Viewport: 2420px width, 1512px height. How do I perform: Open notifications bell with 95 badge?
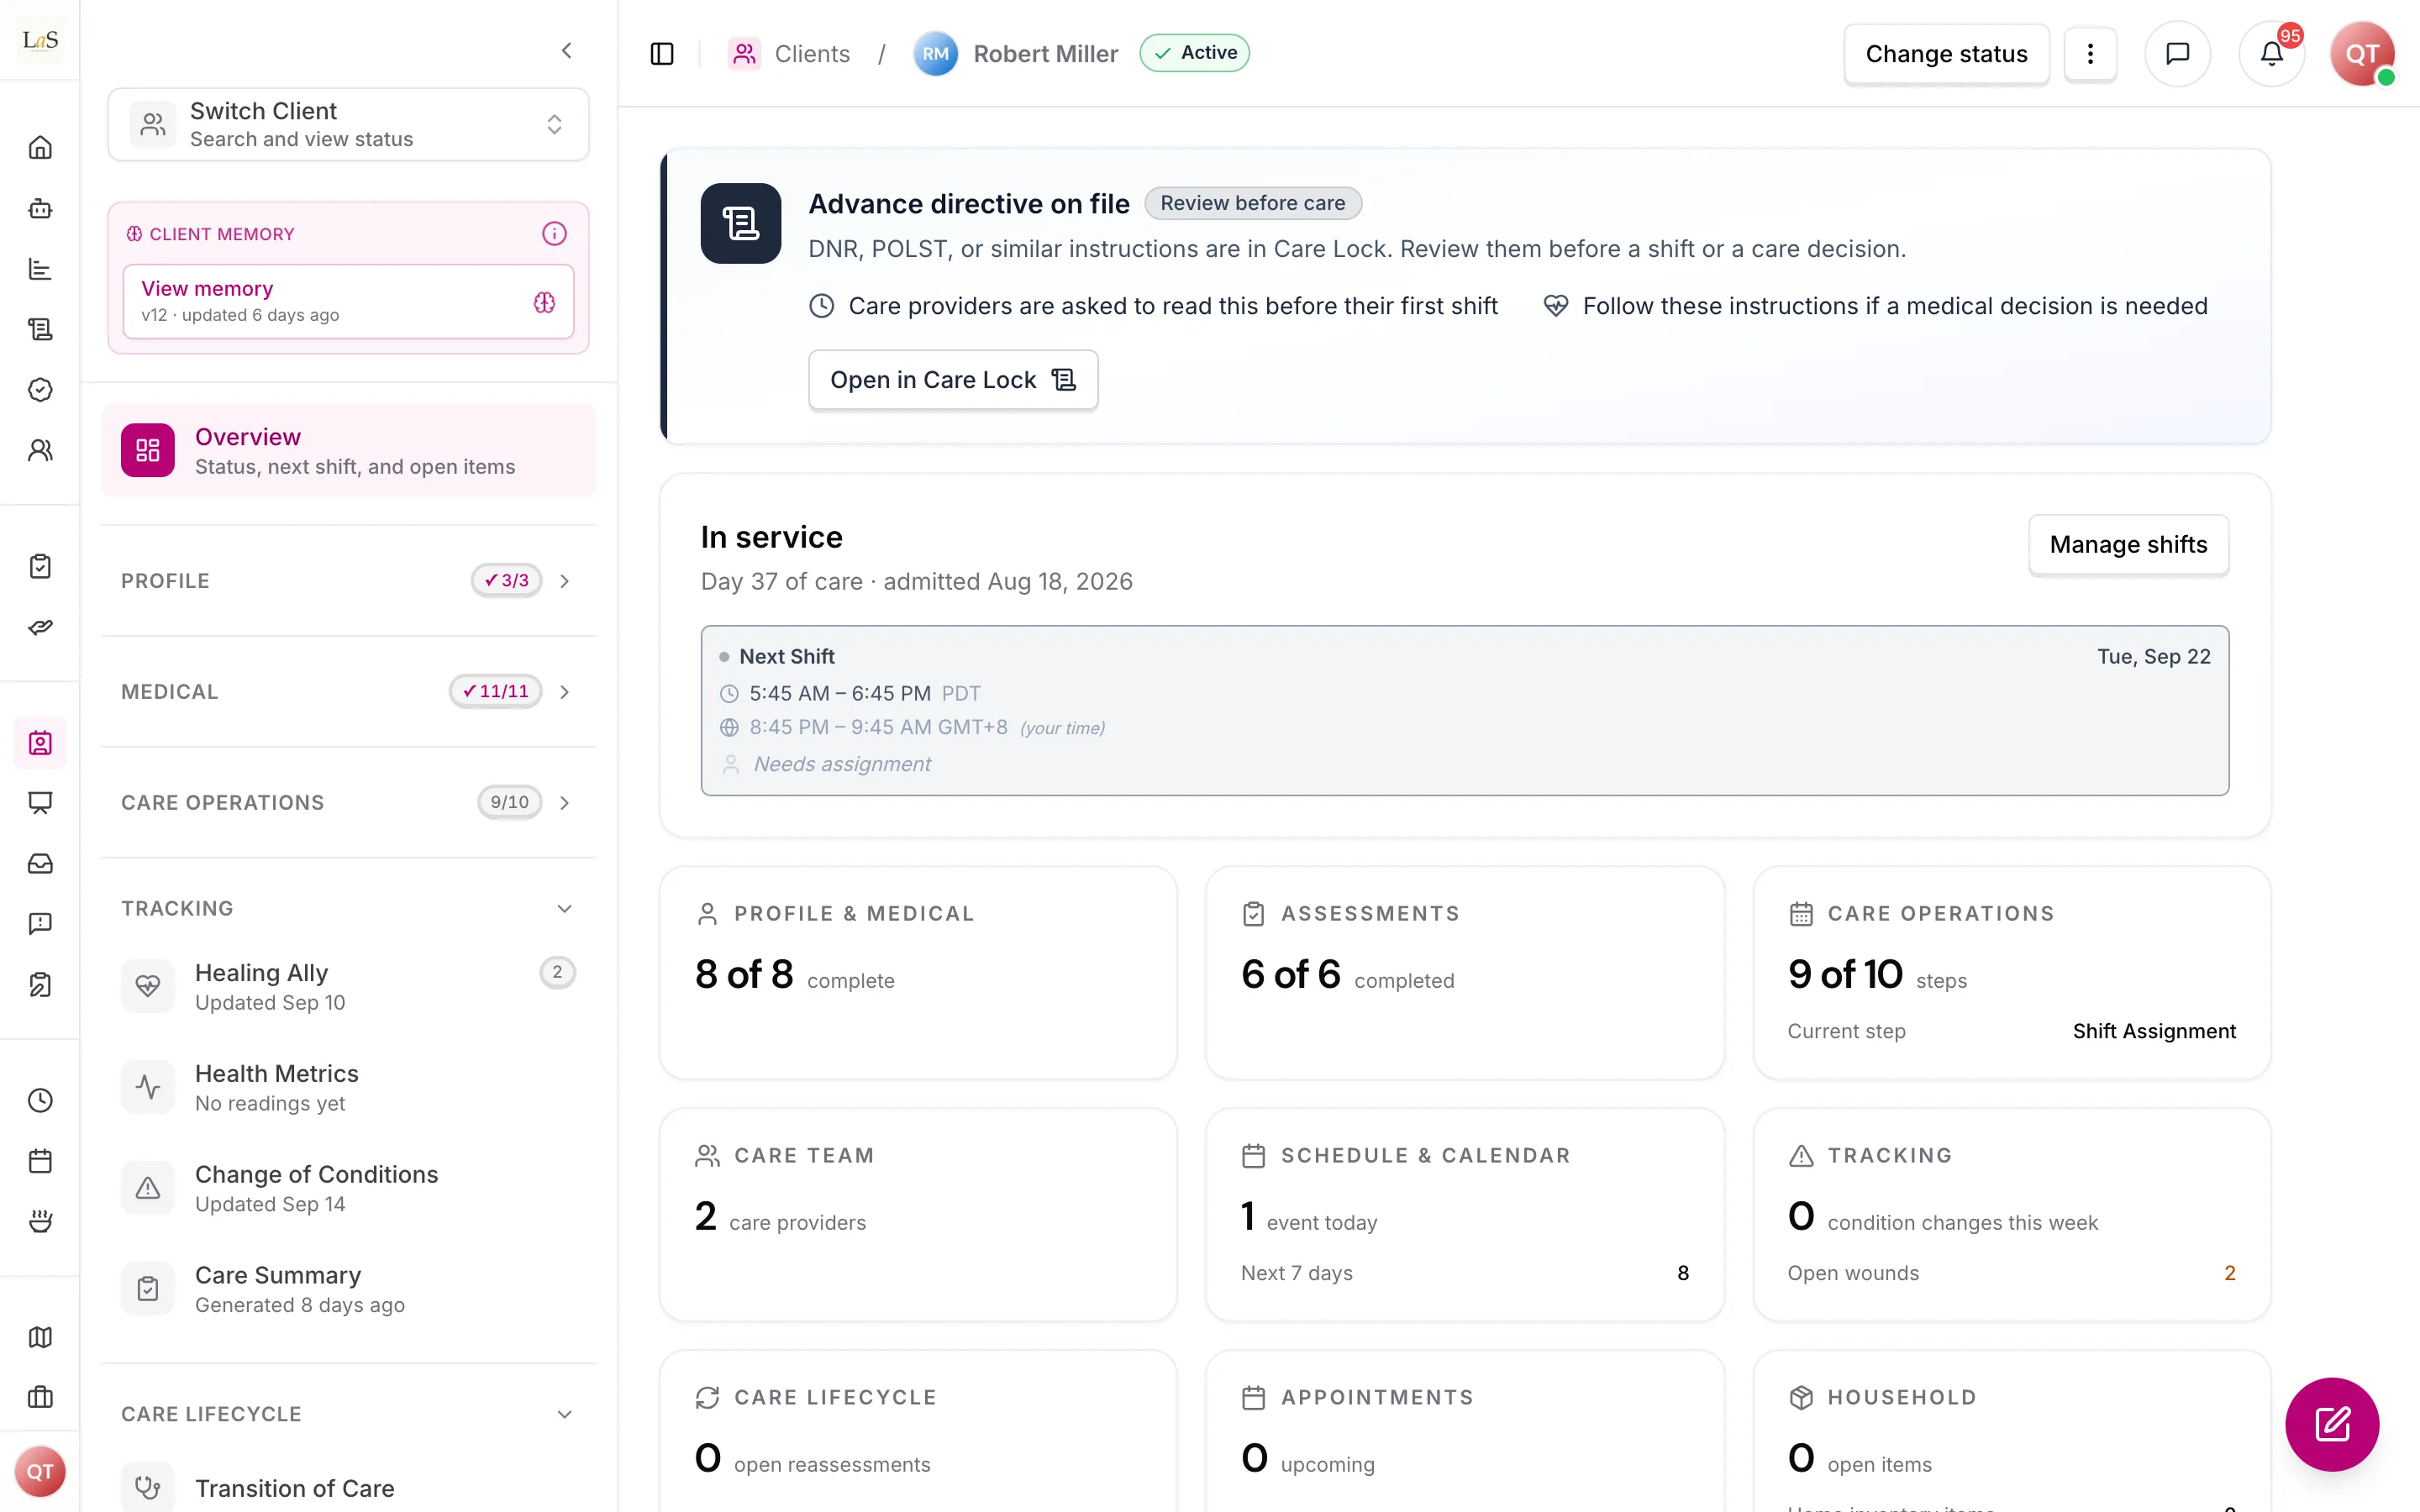coord(2272,54)
